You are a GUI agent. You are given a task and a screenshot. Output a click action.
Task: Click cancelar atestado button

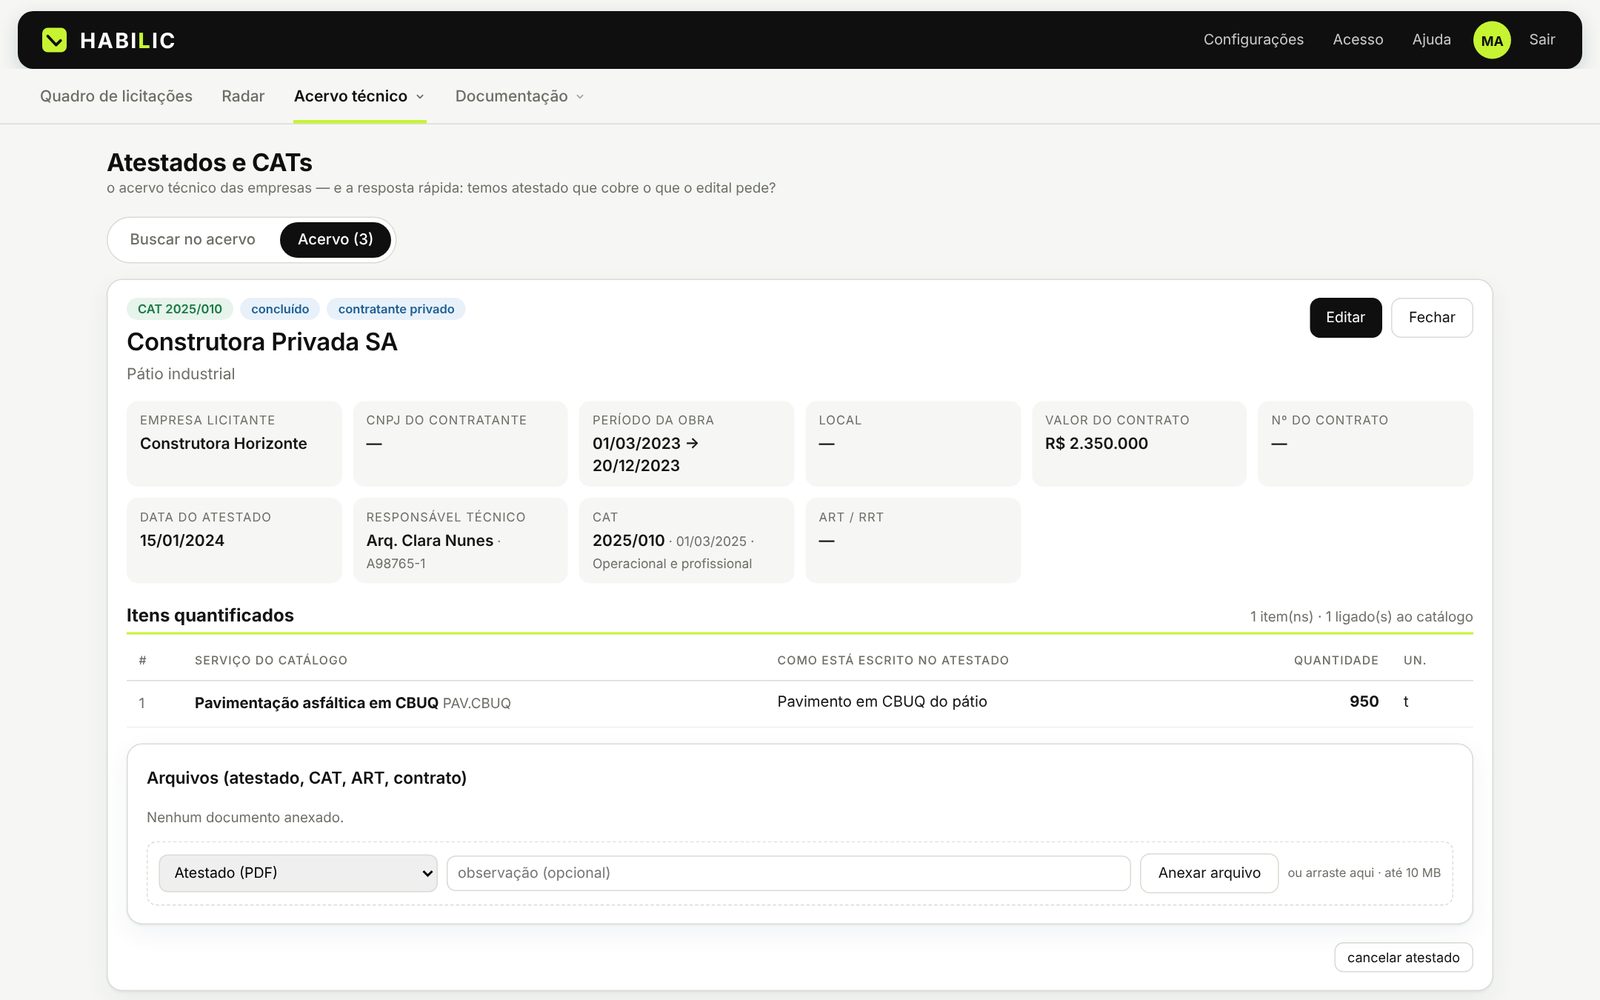pos(1403,958)
